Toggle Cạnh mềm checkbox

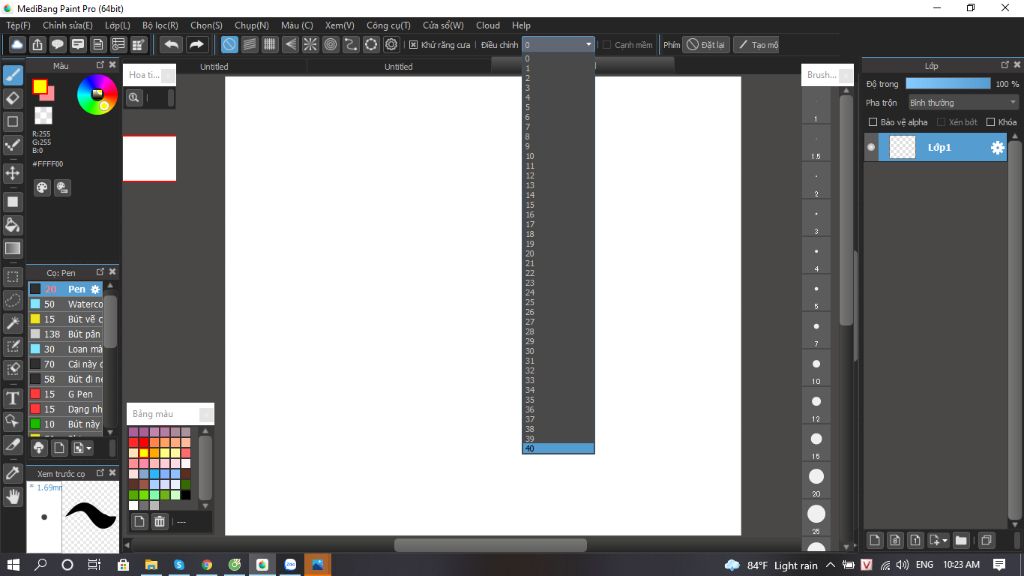tap(607, 45)
